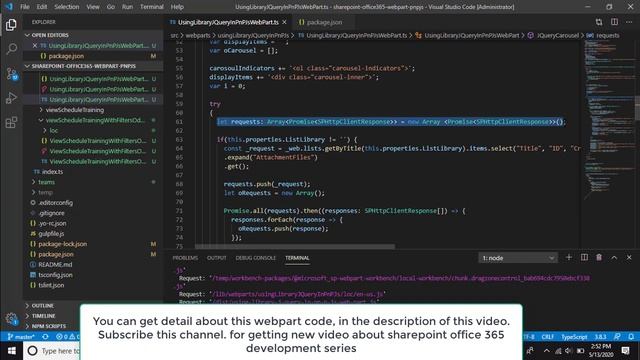640x360 pixels.
Task: Open more editor actions menu
Action: tap(629, 22)
